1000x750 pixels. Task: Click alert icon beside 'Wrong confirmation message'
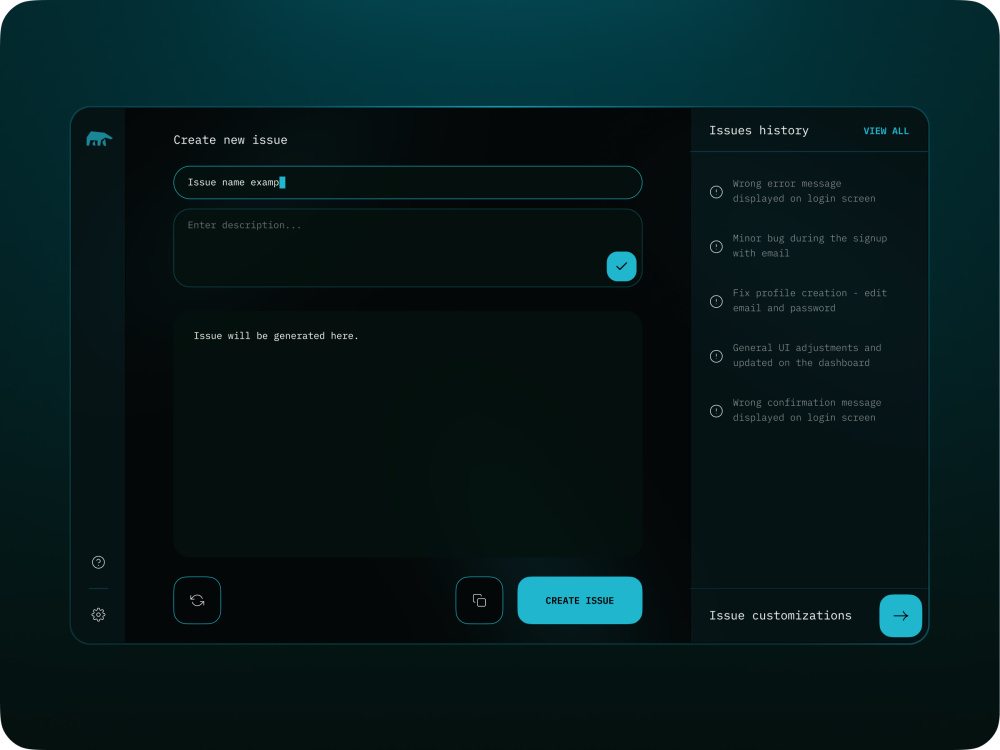(716, 411)
